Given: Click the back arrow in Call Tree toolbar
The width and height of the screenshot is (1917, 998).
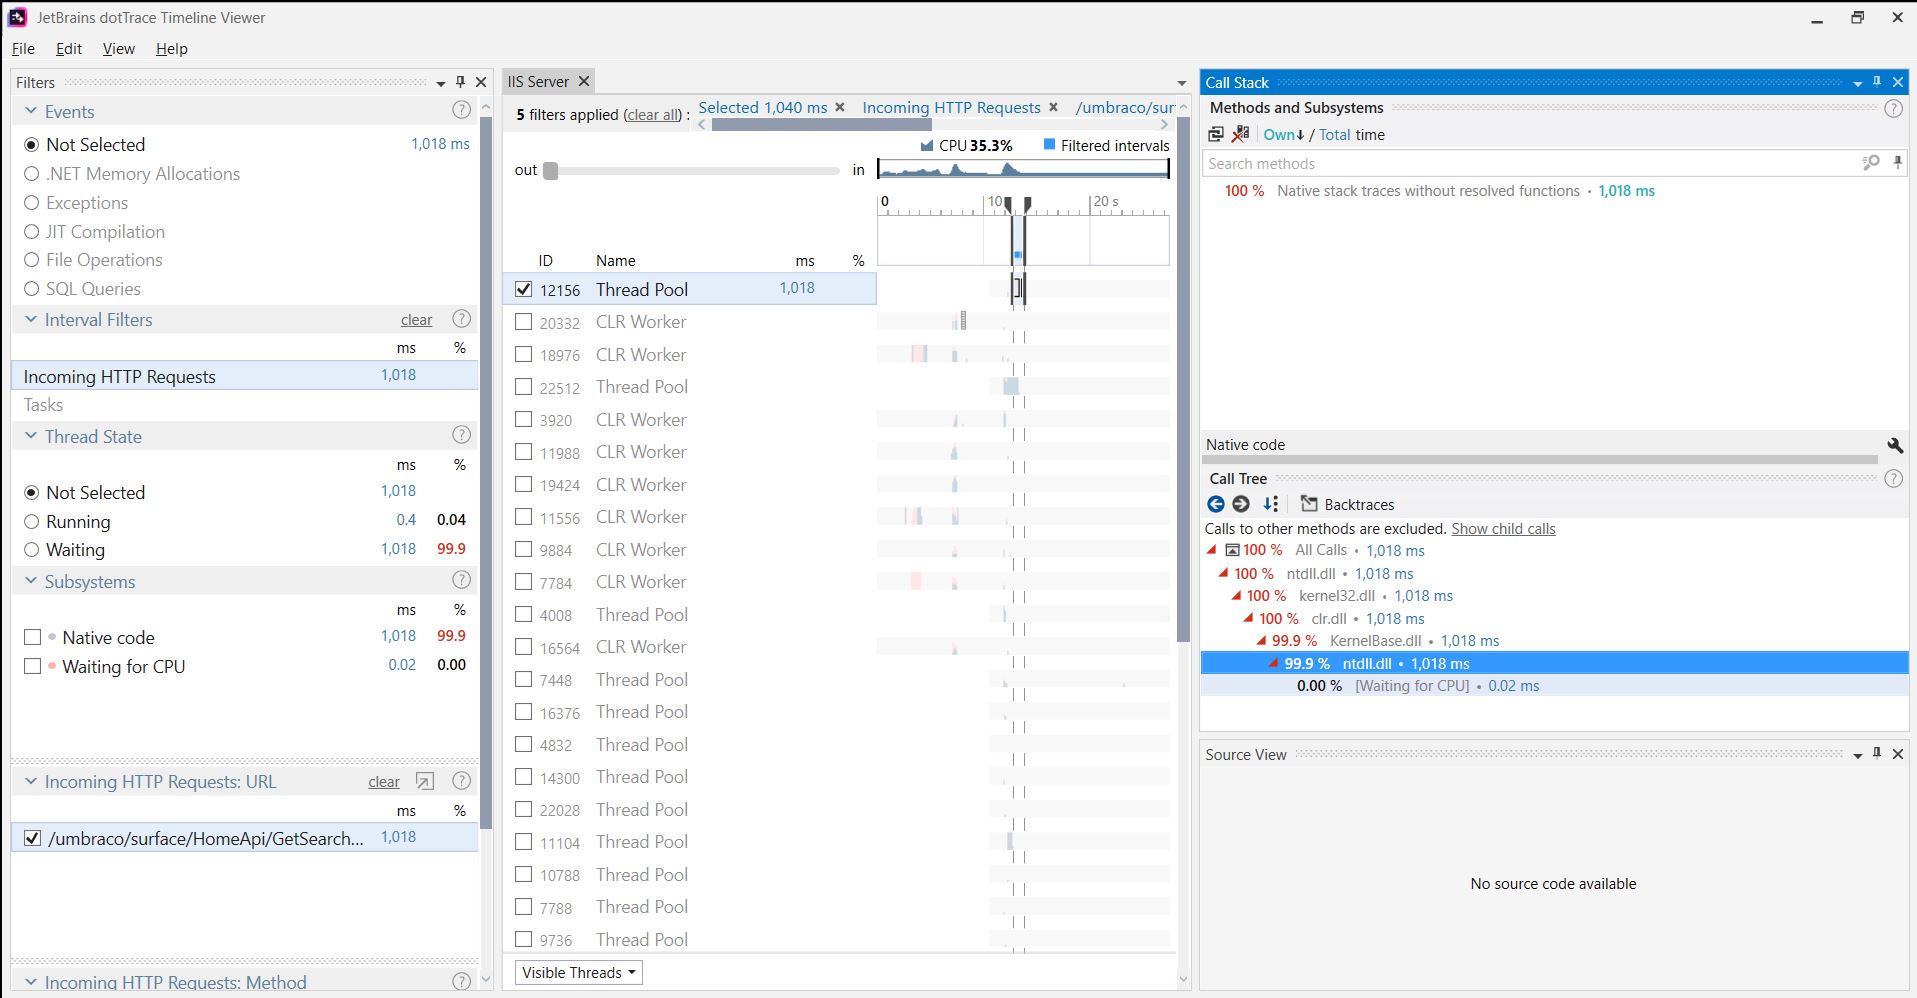Looking at the screenshot, I should (x=1215, y=504).
